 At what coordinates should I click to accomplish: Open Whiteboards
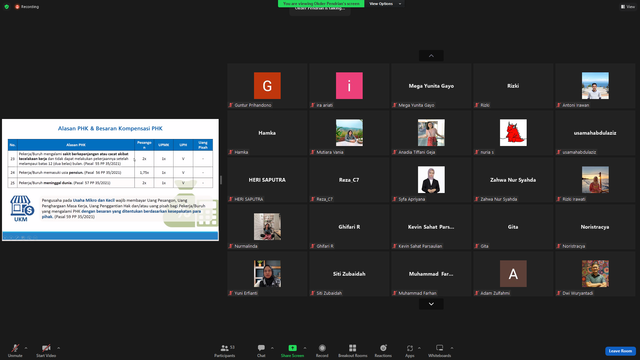coord(440,350)
